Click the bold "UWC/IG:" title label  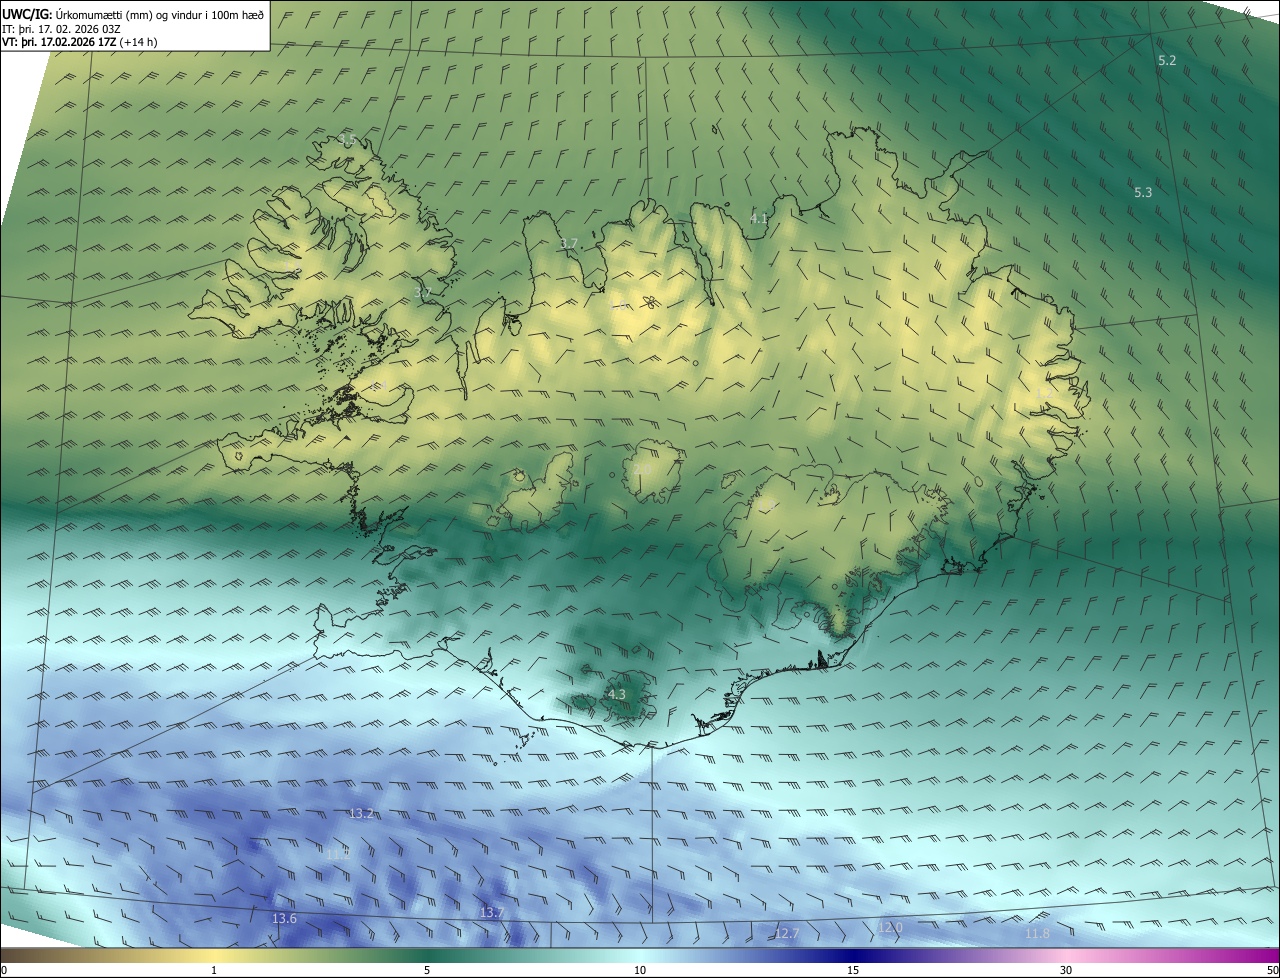[27, 14]
